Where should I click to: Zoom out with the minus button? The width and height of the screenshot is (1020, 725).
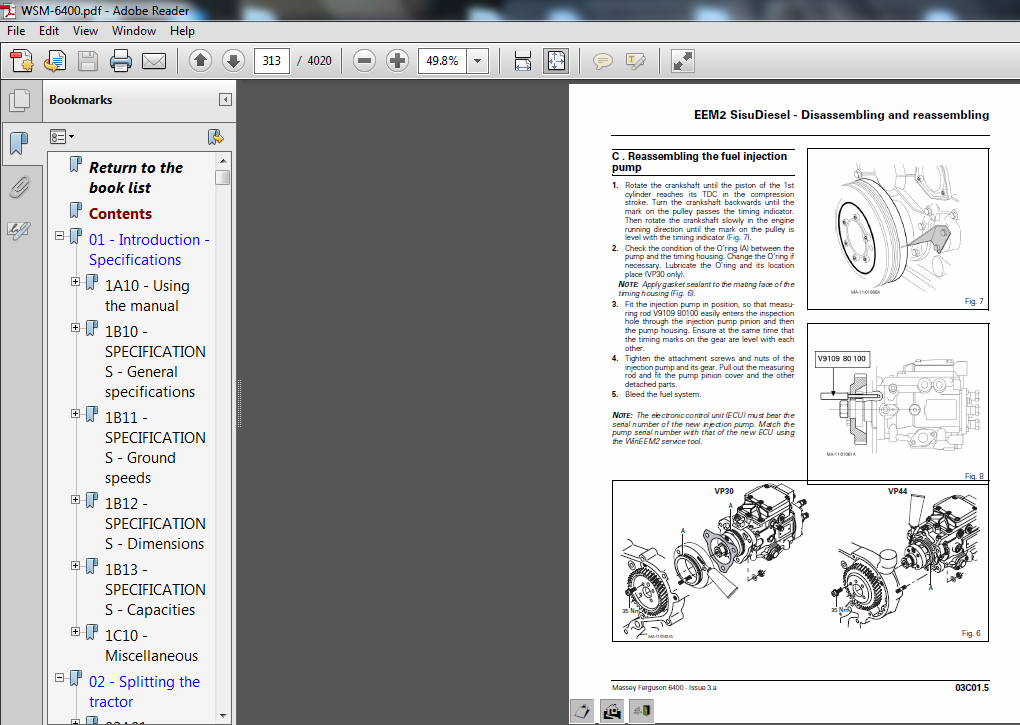tap(364, 61)
